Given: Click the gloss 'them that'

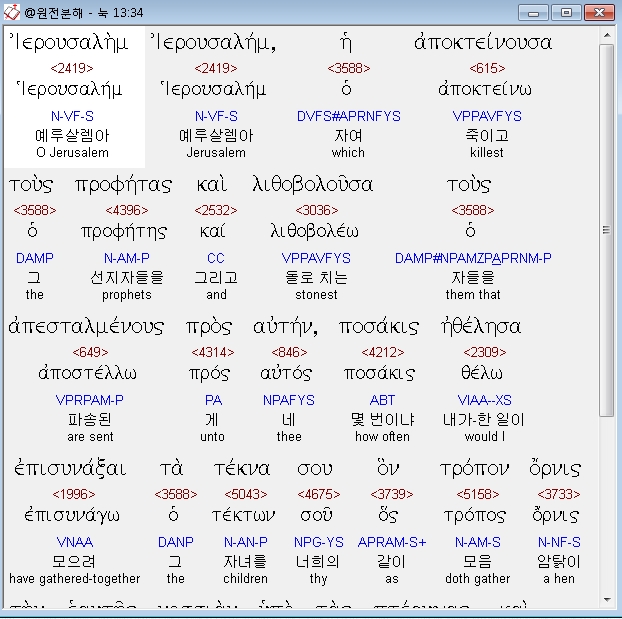Looking at the screenshot, I should pos(473,295).
